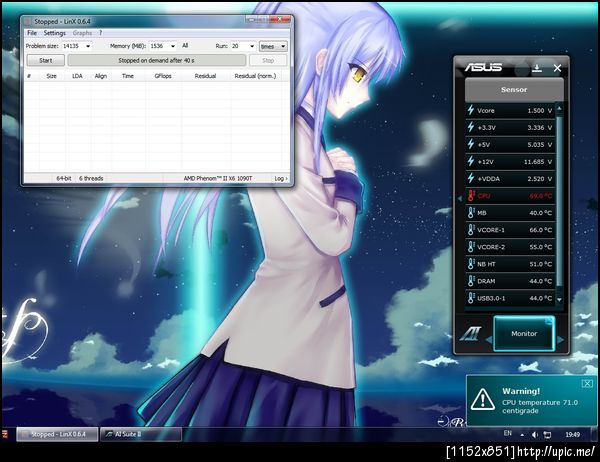
Task: Click the All memory link
Action: [185, 46]
